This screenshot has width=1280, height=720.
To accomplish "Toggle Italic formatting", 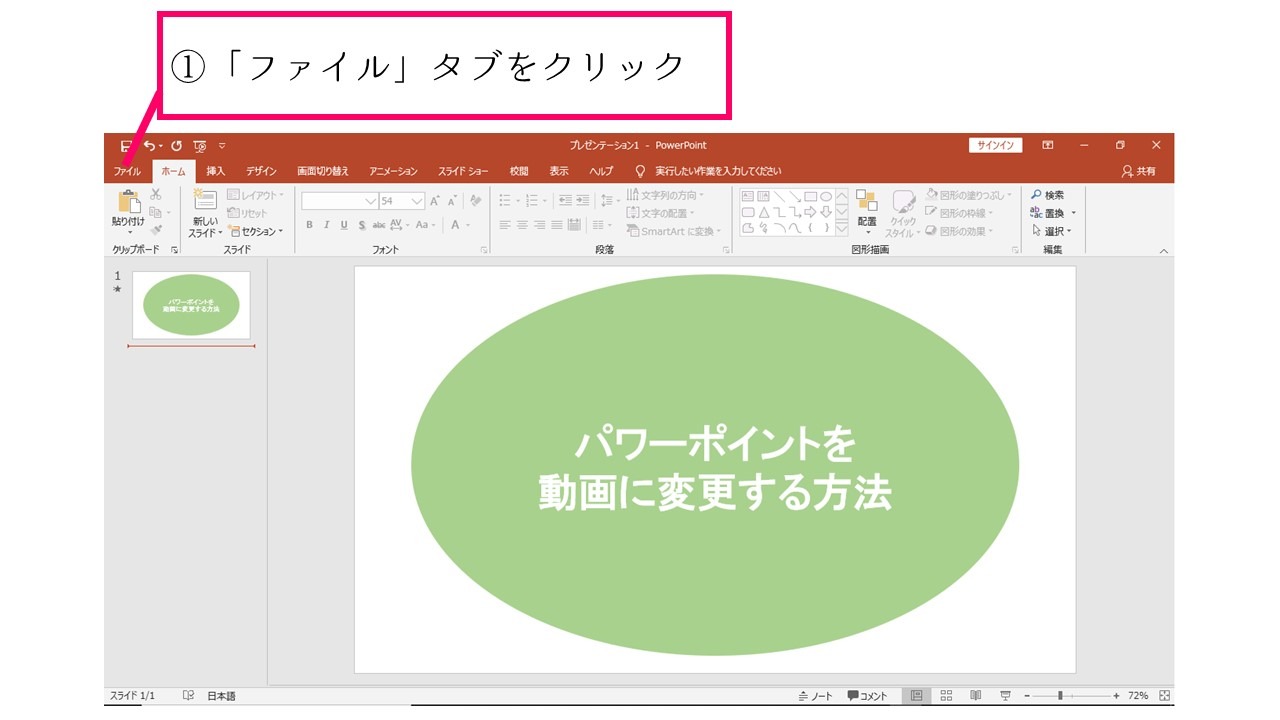I will click(x=326, y=225).
